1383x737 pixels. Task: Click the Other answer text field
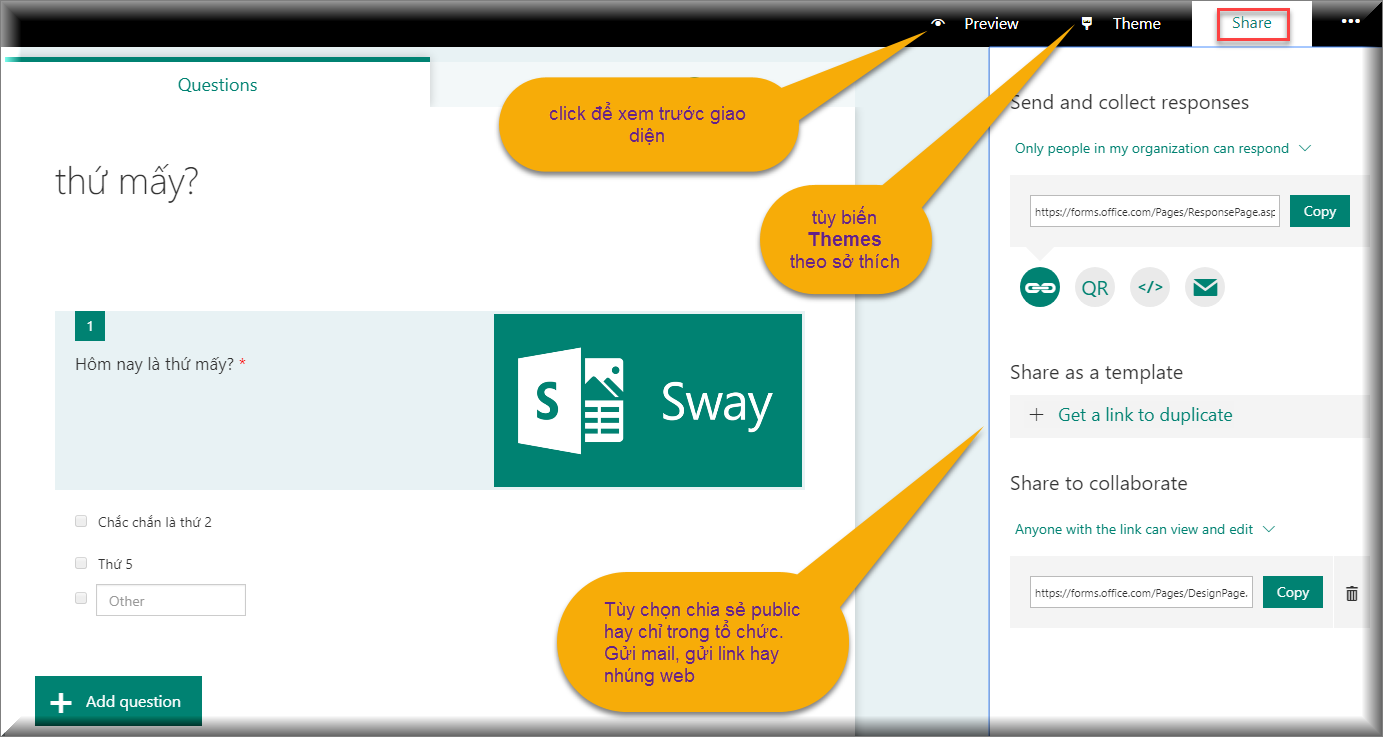tap(171, 601)
